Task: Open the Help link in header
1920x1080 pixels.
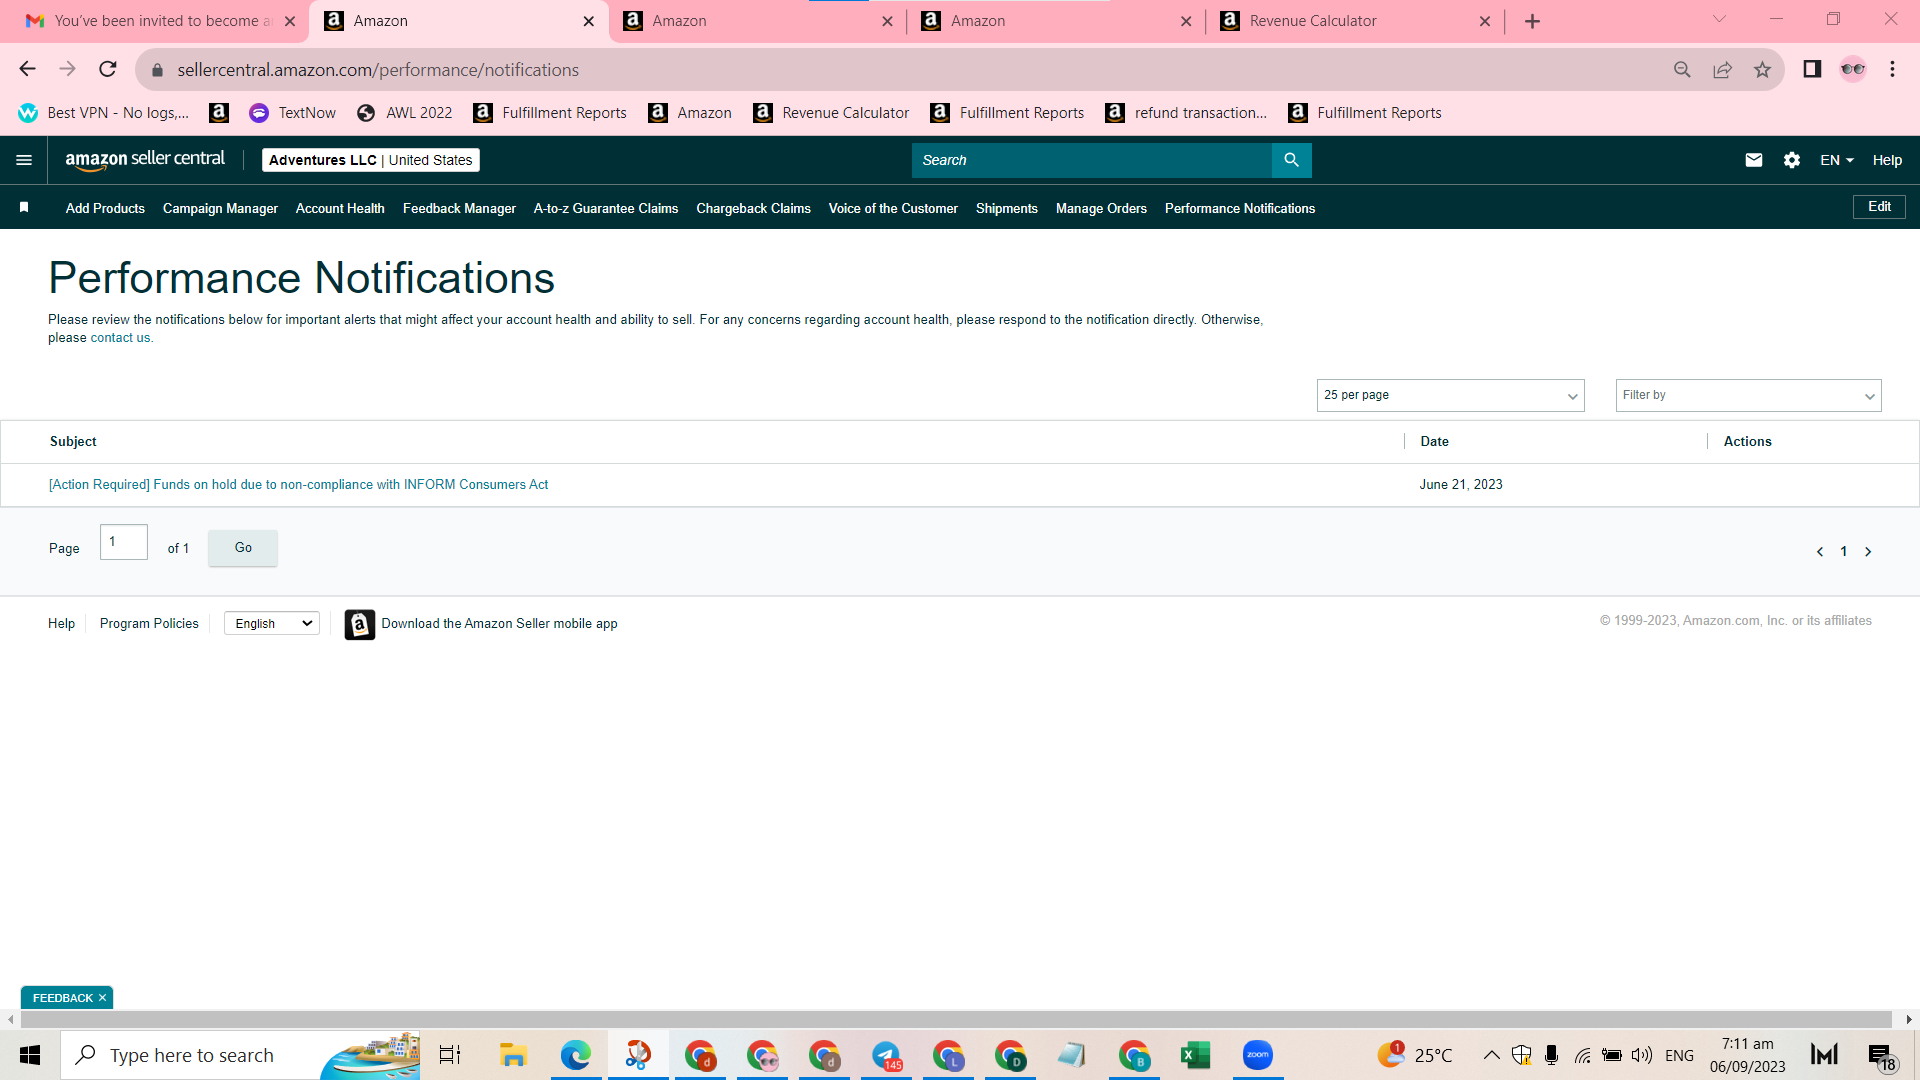Action: click(x=1887, y=160)
